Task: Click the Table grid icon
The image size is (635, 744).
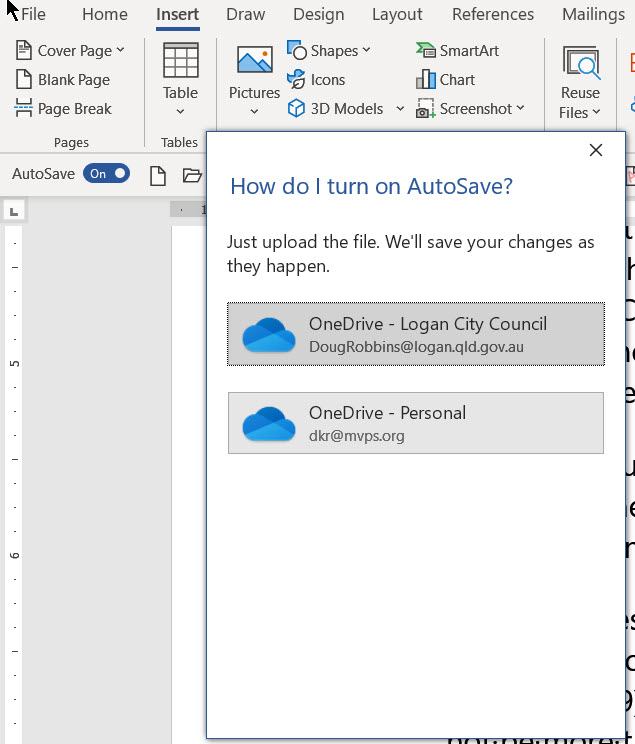Action: coord(180,60)
